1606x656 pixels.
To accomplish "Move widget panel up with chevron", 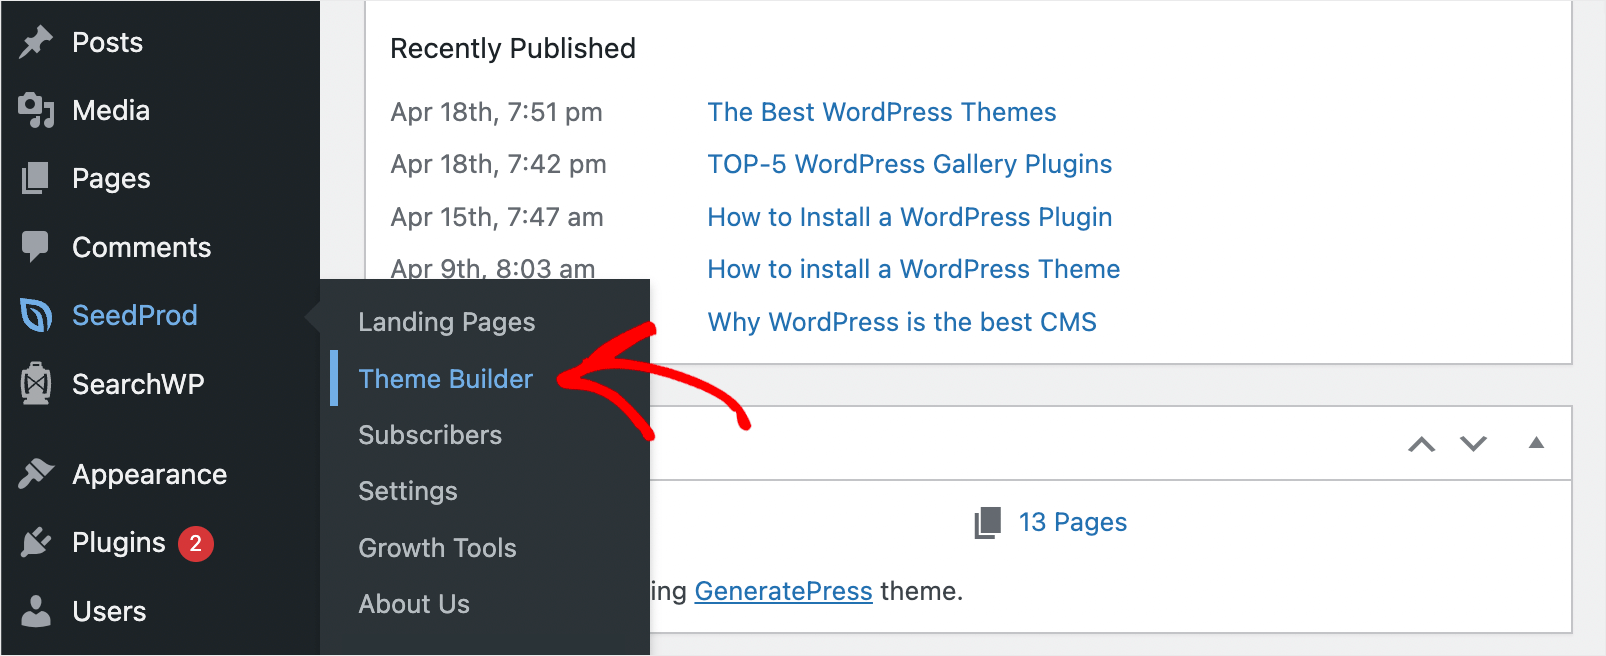I will [1422, 444].
